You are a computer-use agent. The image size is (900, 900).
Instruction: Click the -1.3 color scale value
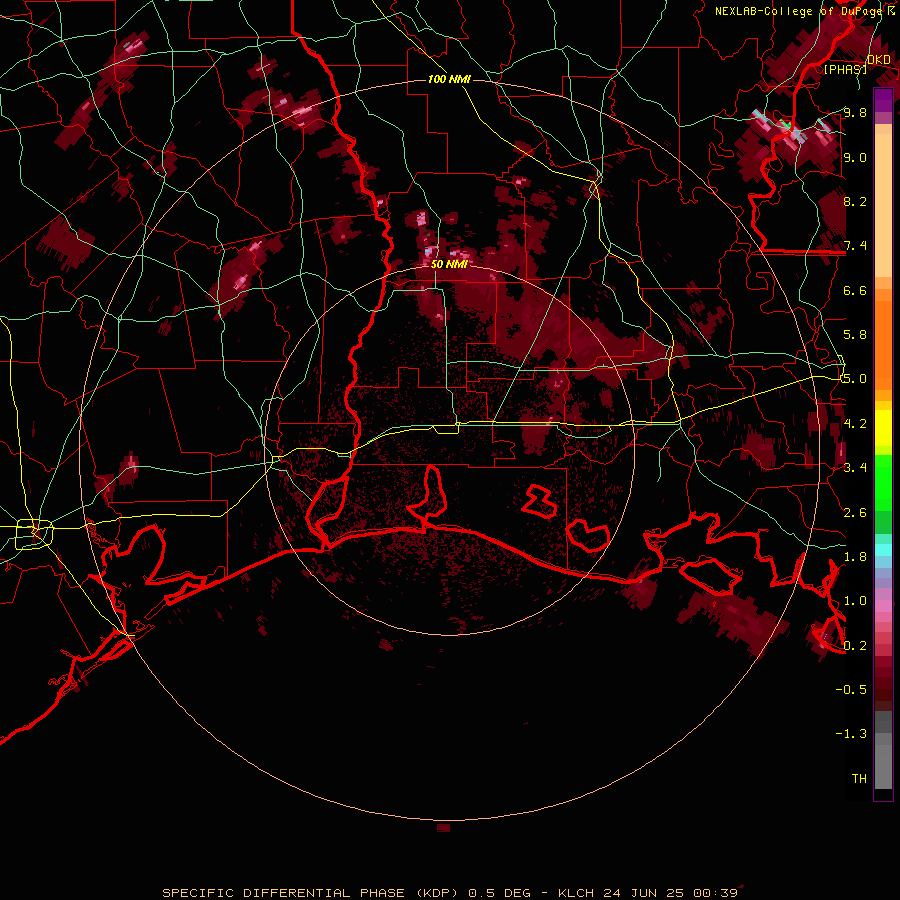[x=851, y=734]
